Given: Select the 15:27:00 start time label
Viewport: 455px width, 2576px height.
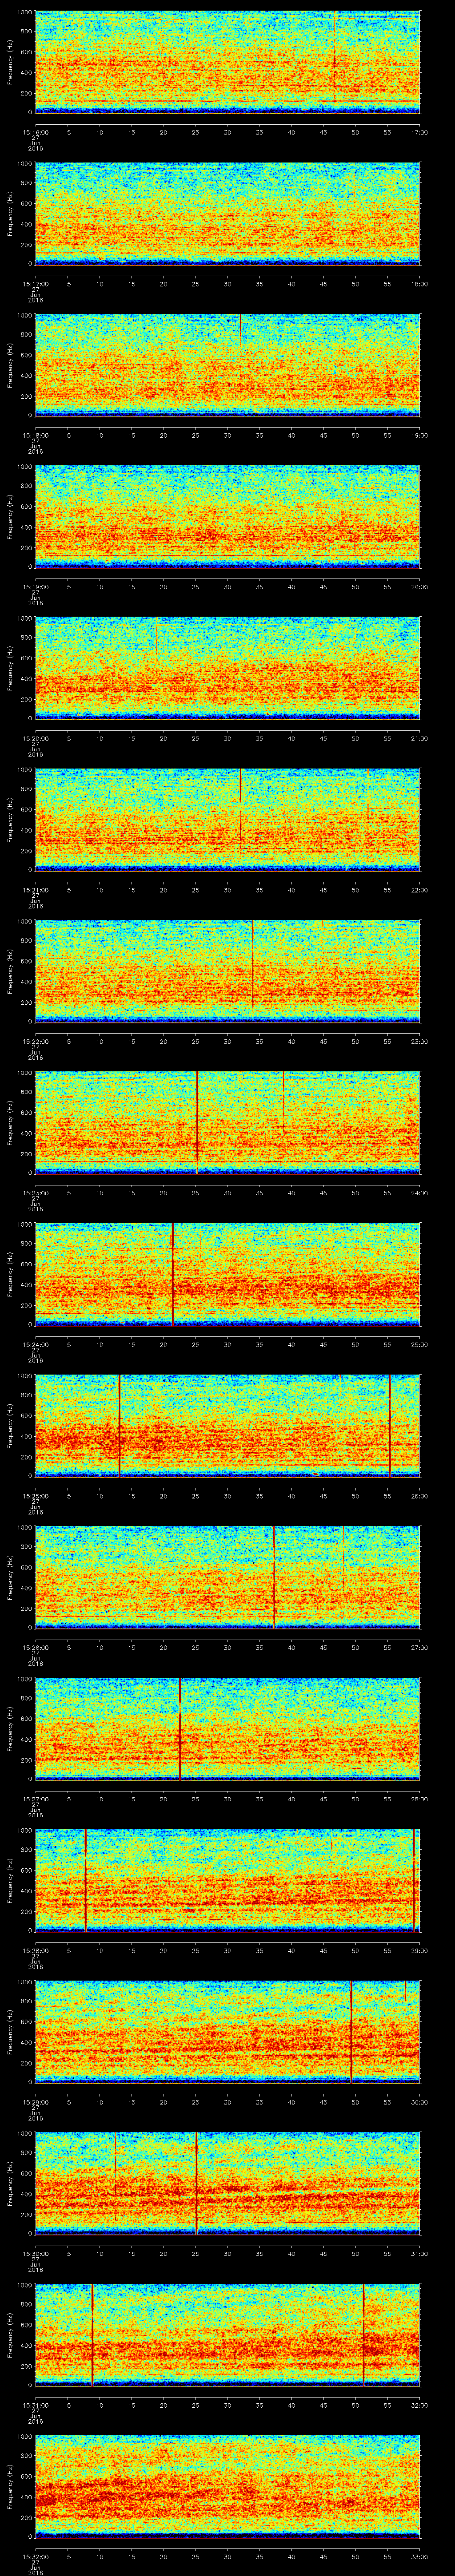Looking at the screenshot, I should 35,1798.
